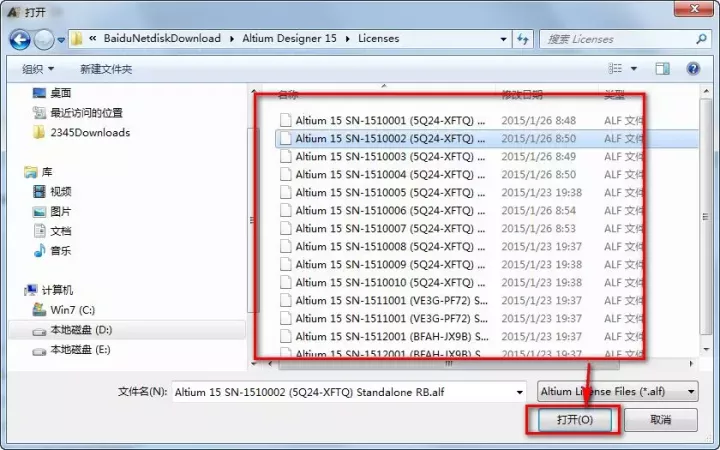Click the 搜索 Licenses search box
720x450 pixels.
tap(610, 39)
